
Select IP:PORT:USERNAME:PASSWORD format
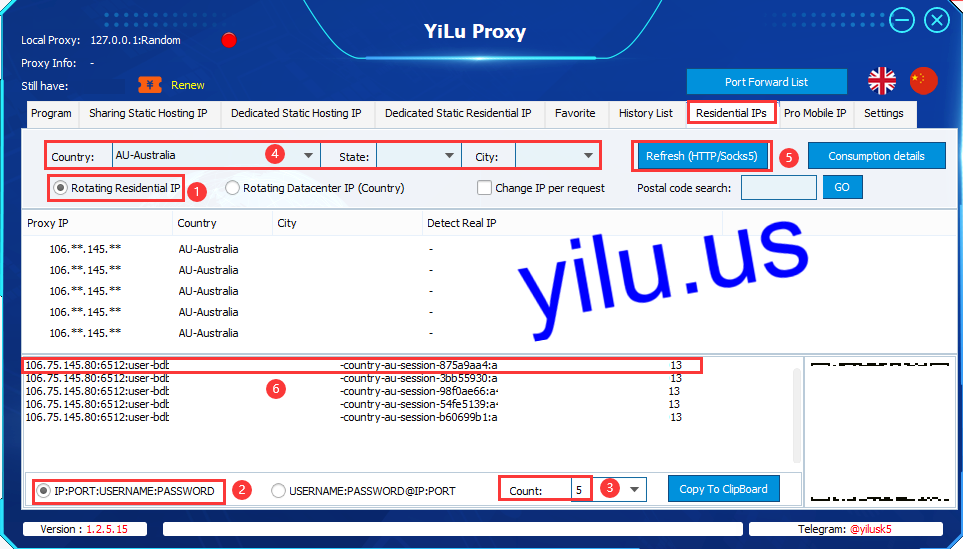(x=43, y=491)
